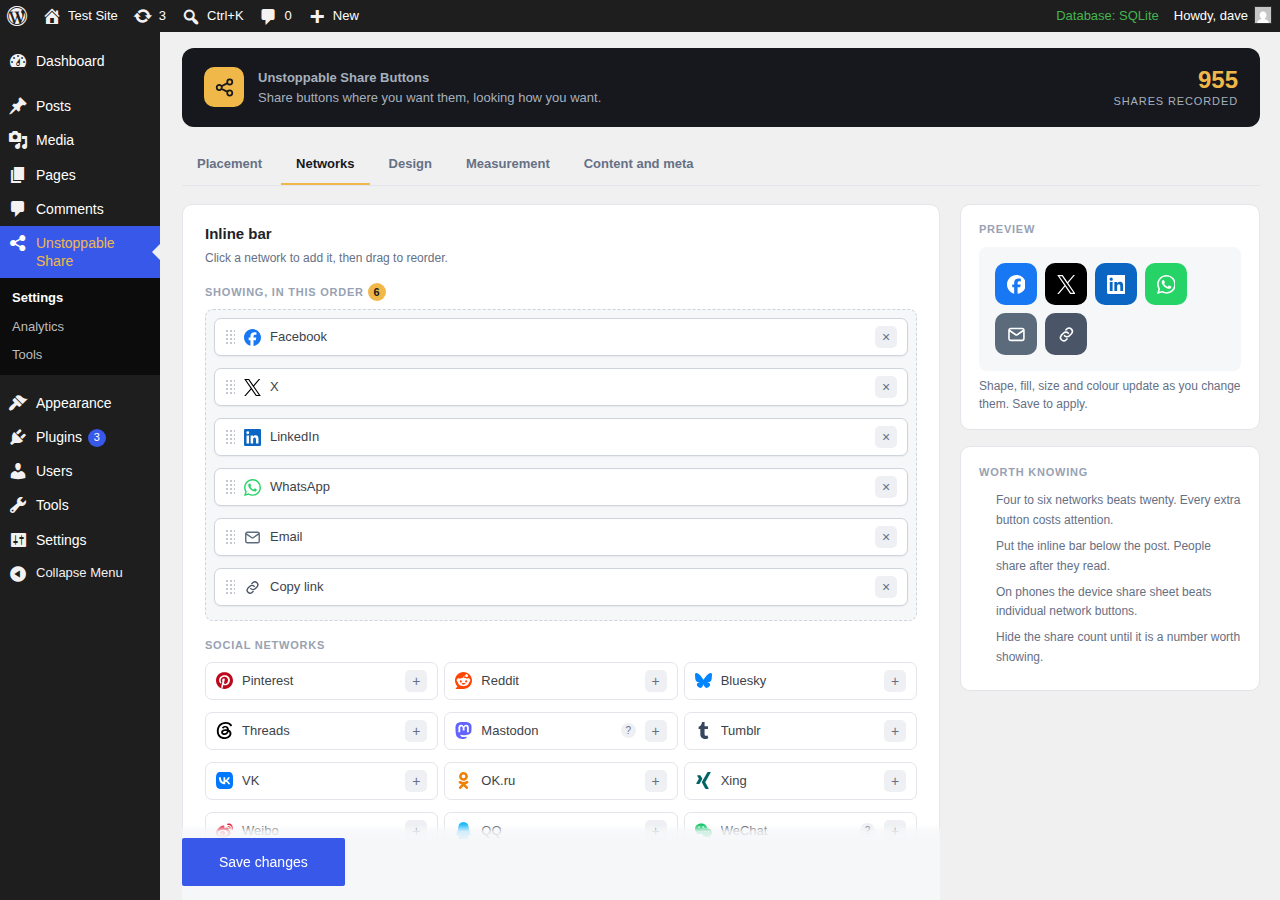Remove X network from the showing list

[x=886, y=387]
